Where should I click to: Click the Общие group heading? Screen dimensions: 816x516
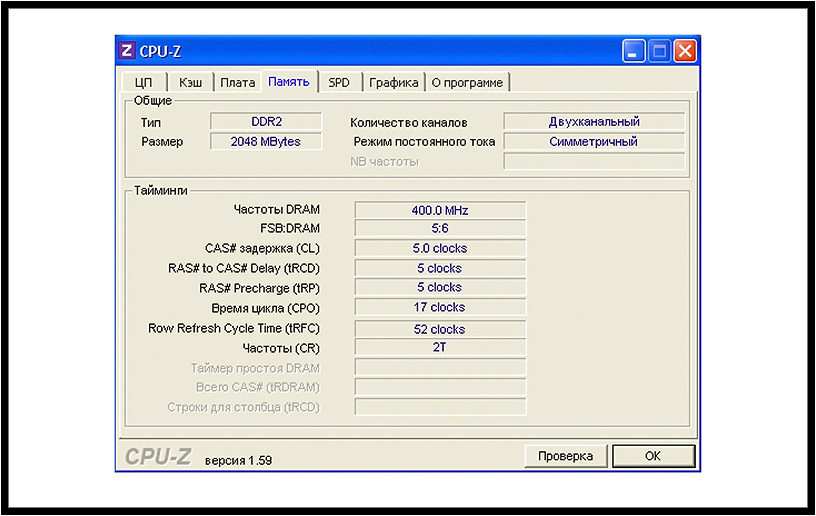pyautogui.click(x=152, y=100)
